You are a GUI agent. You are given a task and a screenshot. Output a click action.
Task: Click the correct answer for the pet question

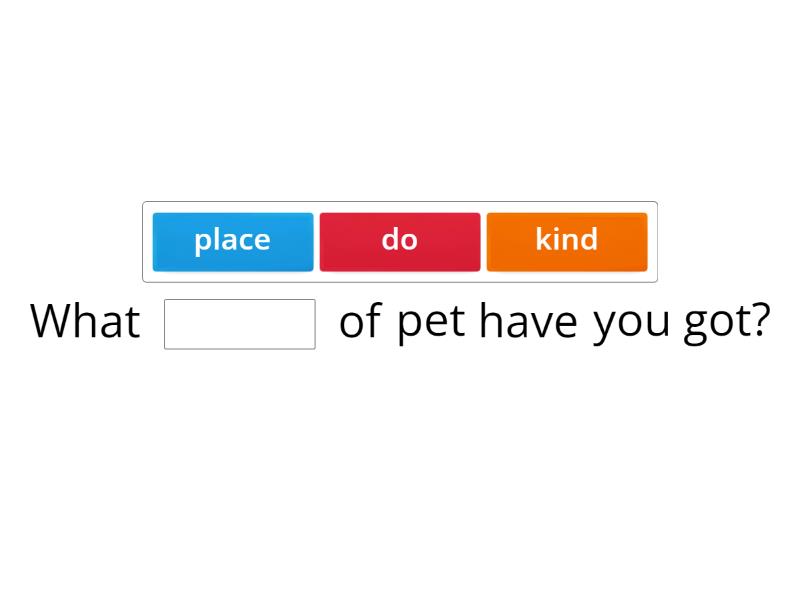567,240
